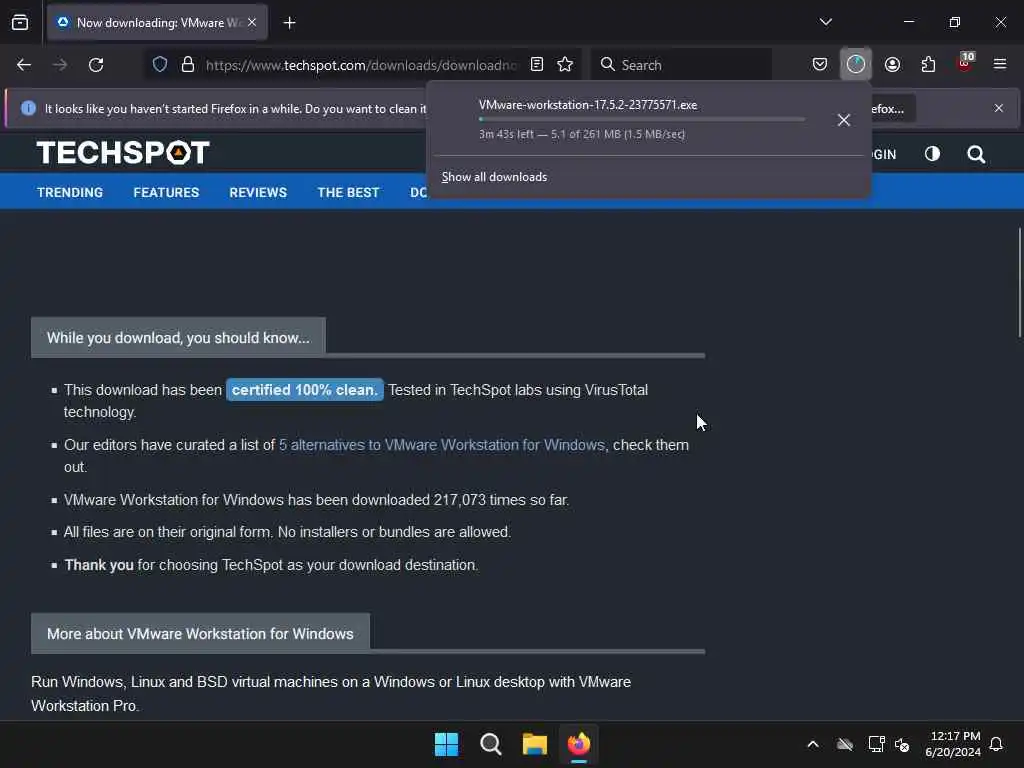1024x768 pixels.
Task: Open TechSpot site search magnifier
Action: (x=976, y=154)
